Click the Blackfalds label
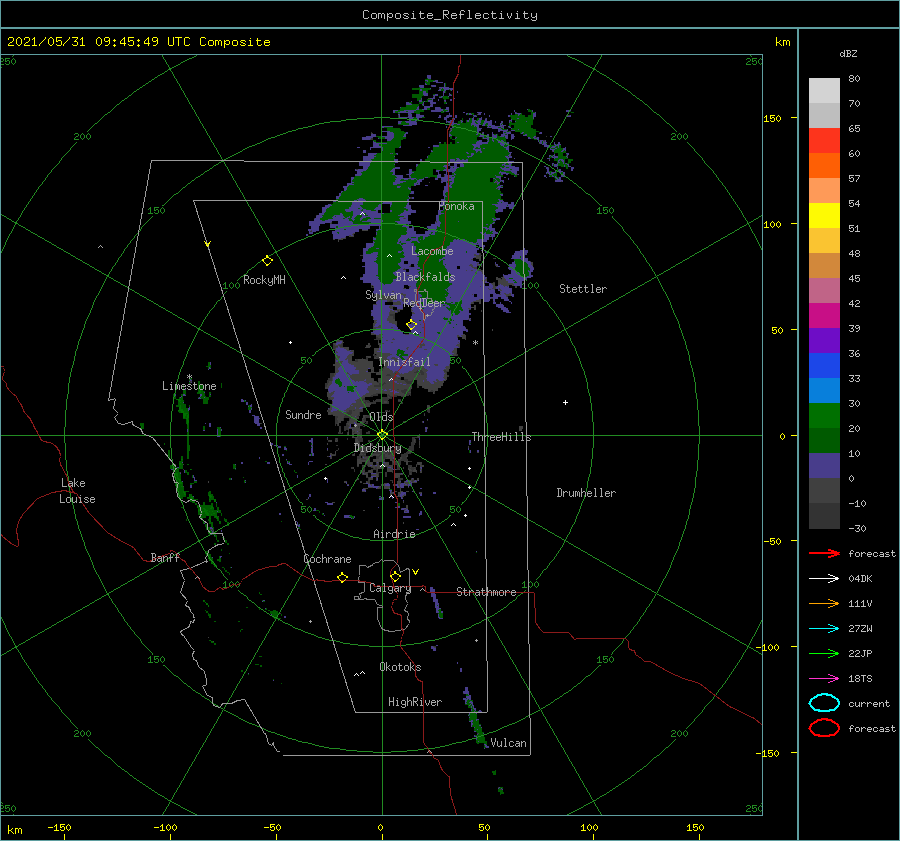Viewport: 900px width, 841px height. pyautogui.click(x=425, y=277)
